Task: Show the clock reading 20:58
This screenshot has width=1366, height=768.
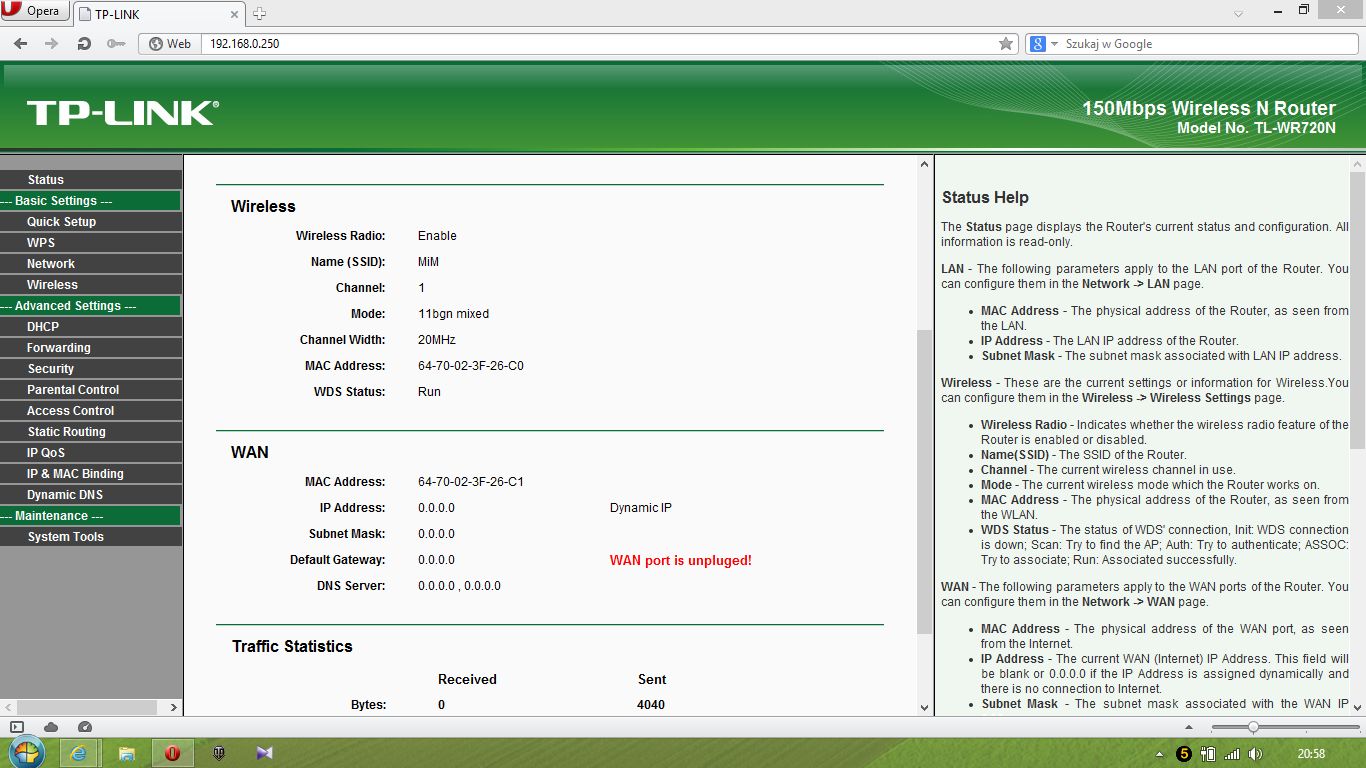Action: (x=1311, y=754)
